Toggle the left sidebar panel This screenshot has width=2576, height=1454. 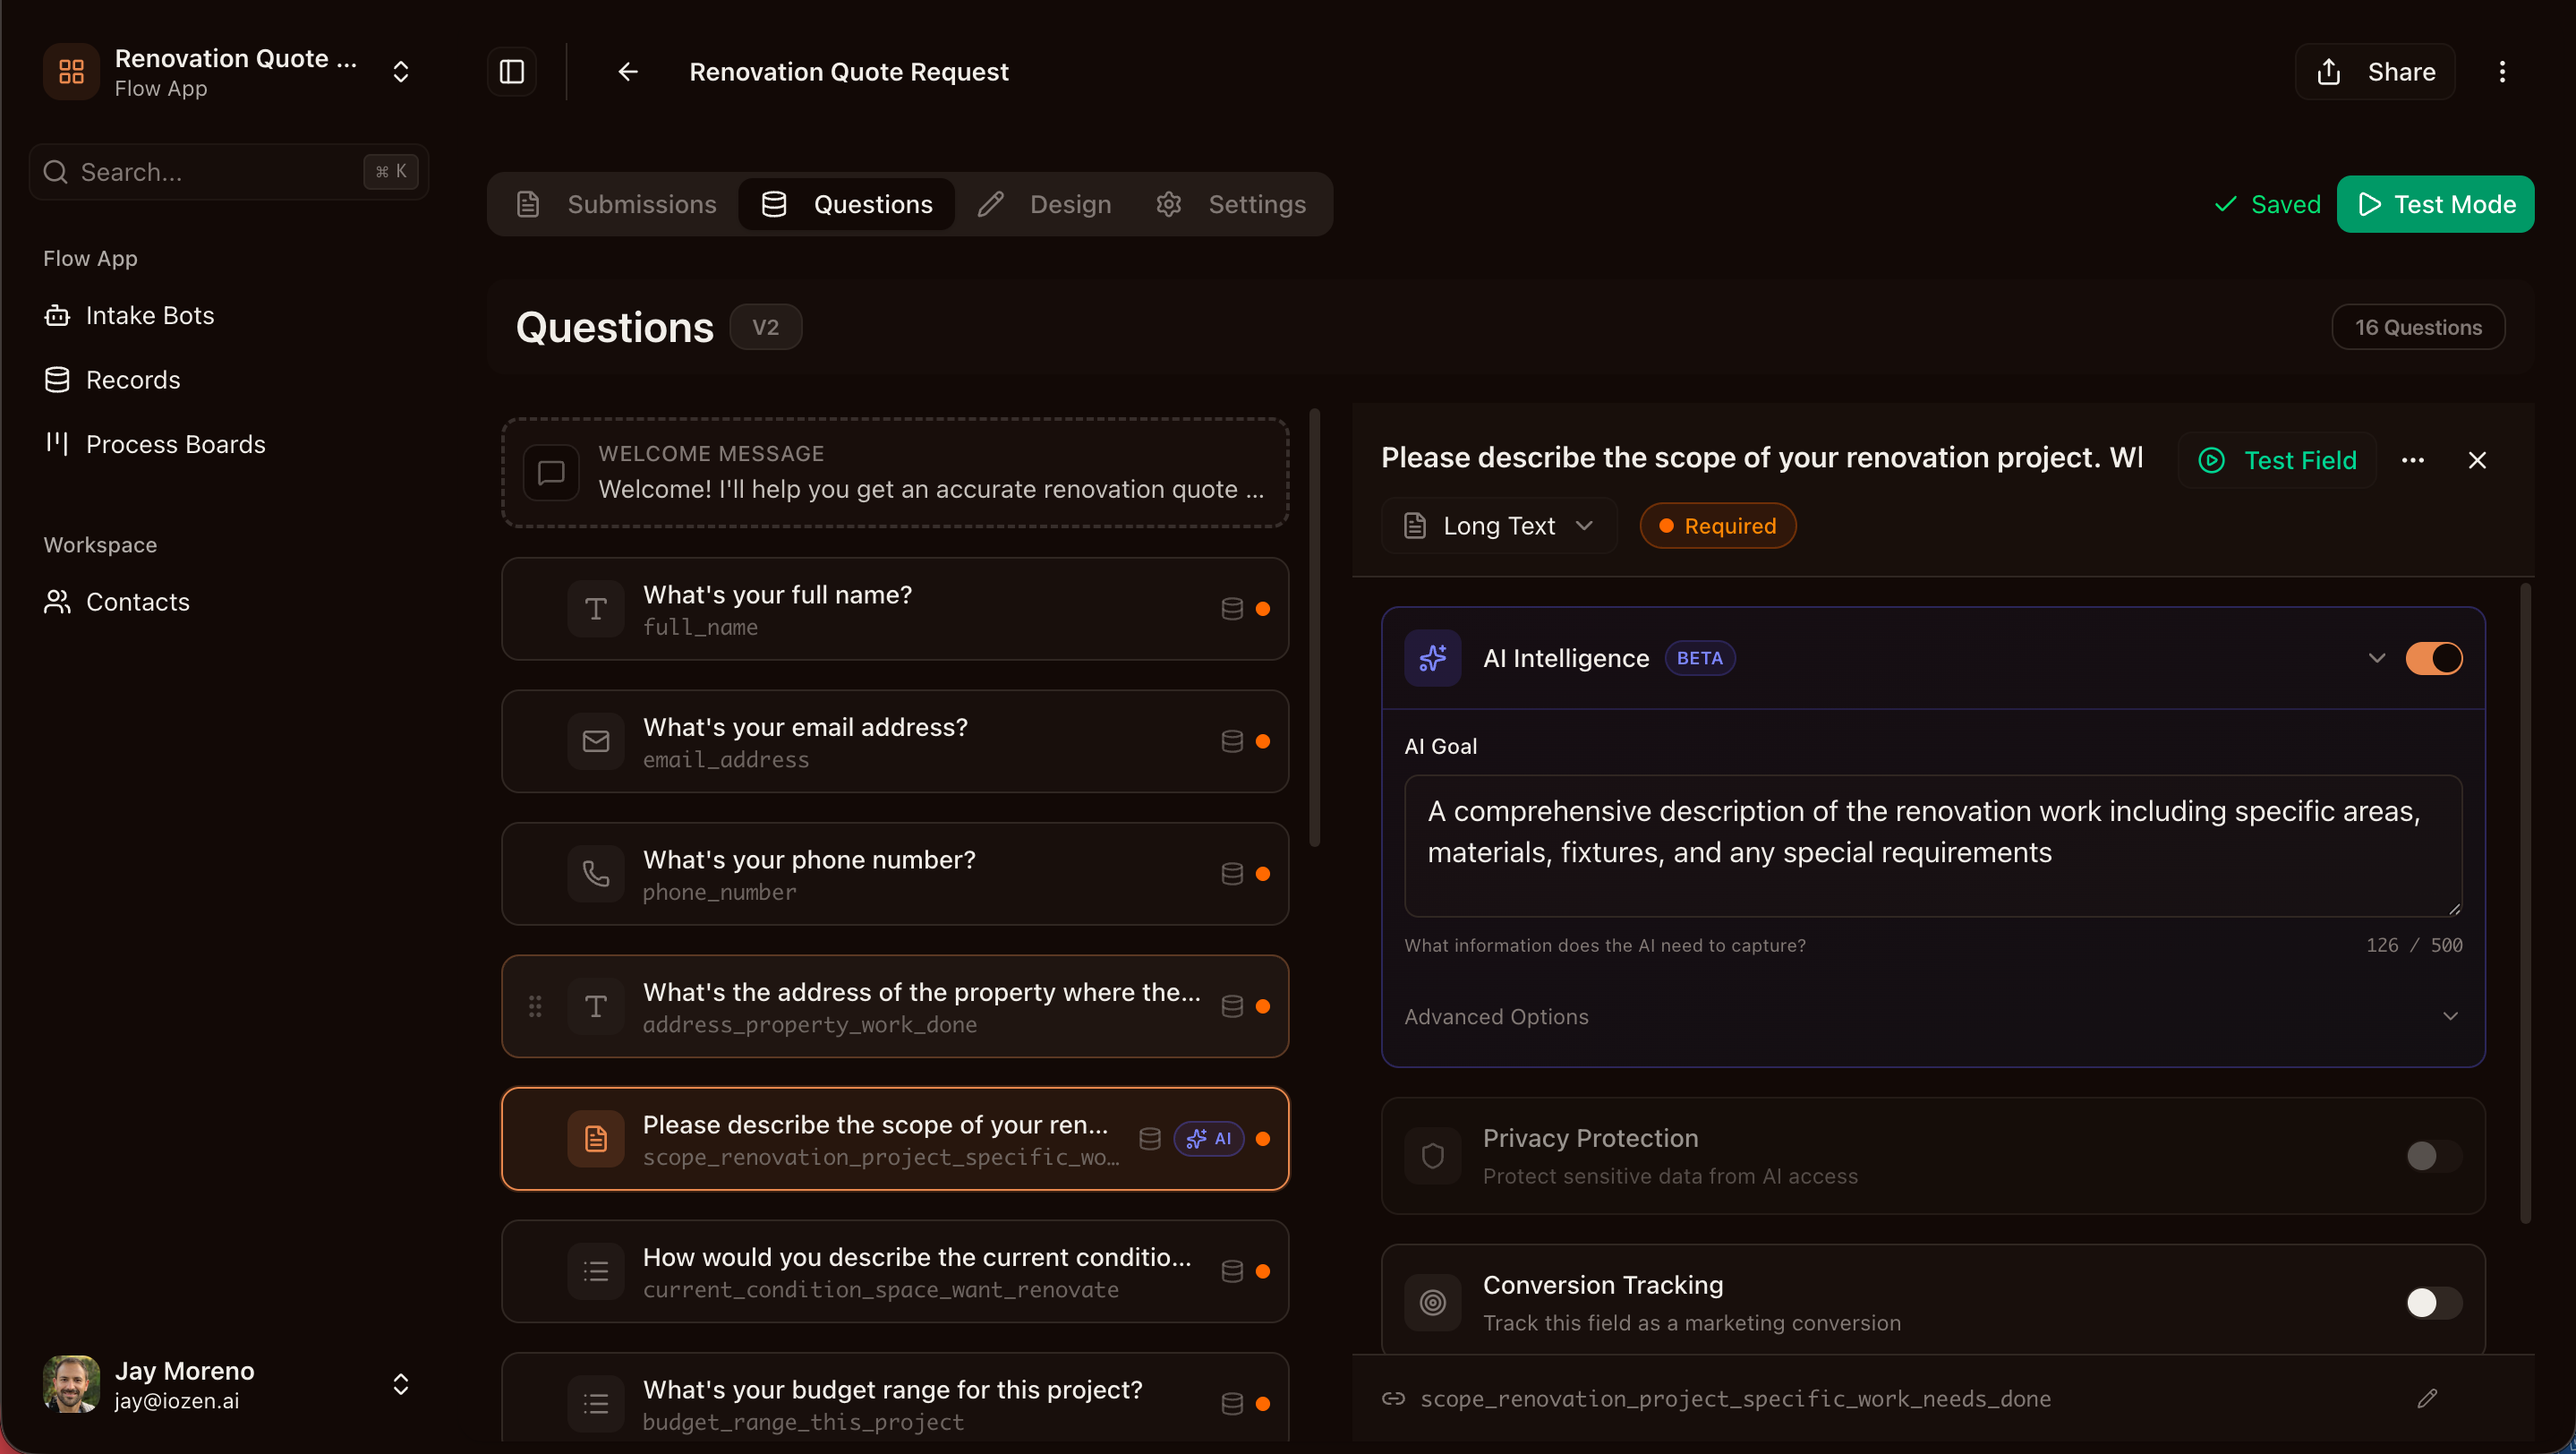click(x=510, y=71)
